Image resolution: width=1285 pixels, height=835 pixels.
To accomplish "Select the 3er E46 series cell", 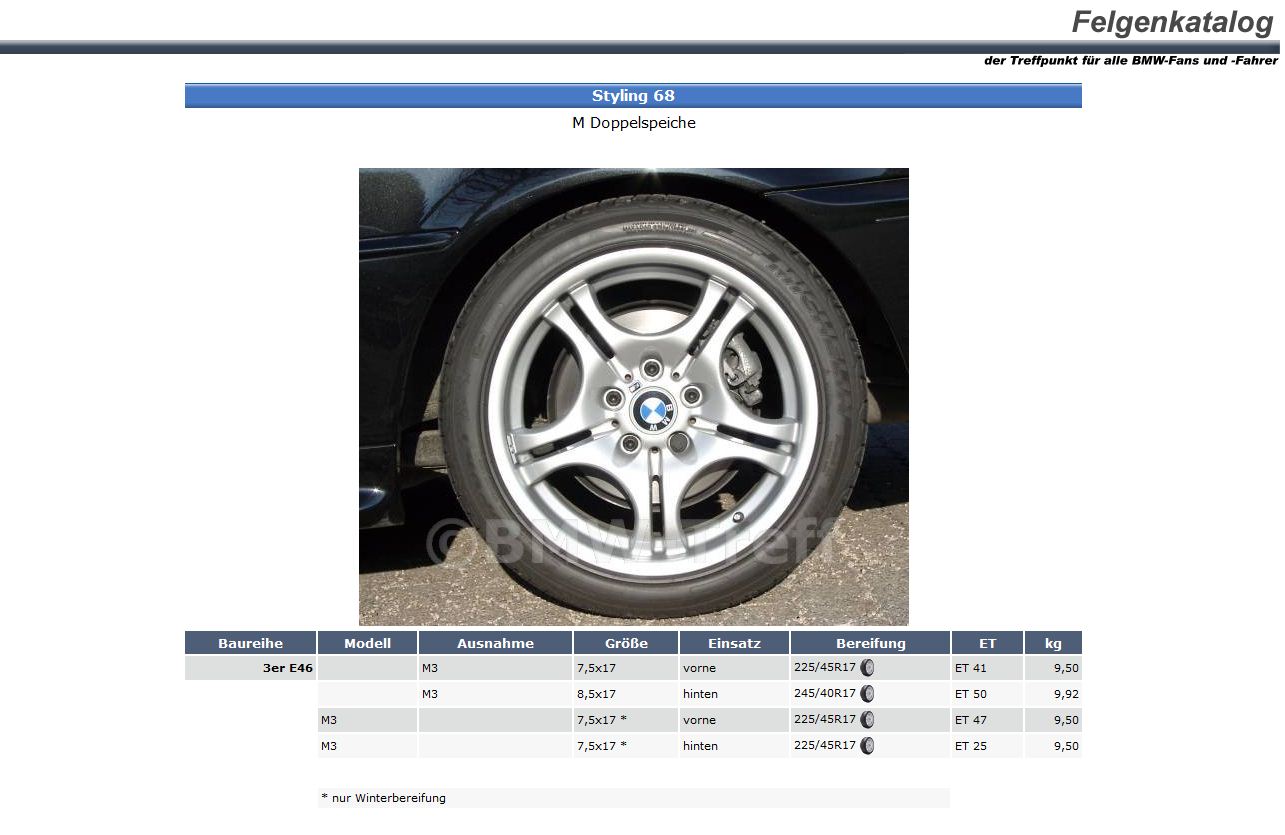I will [x=250, y=668].
